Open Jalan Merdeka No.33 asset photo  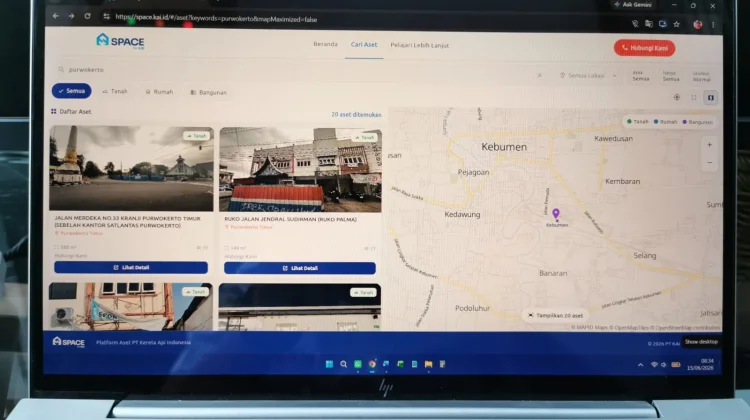coord(131,168)
